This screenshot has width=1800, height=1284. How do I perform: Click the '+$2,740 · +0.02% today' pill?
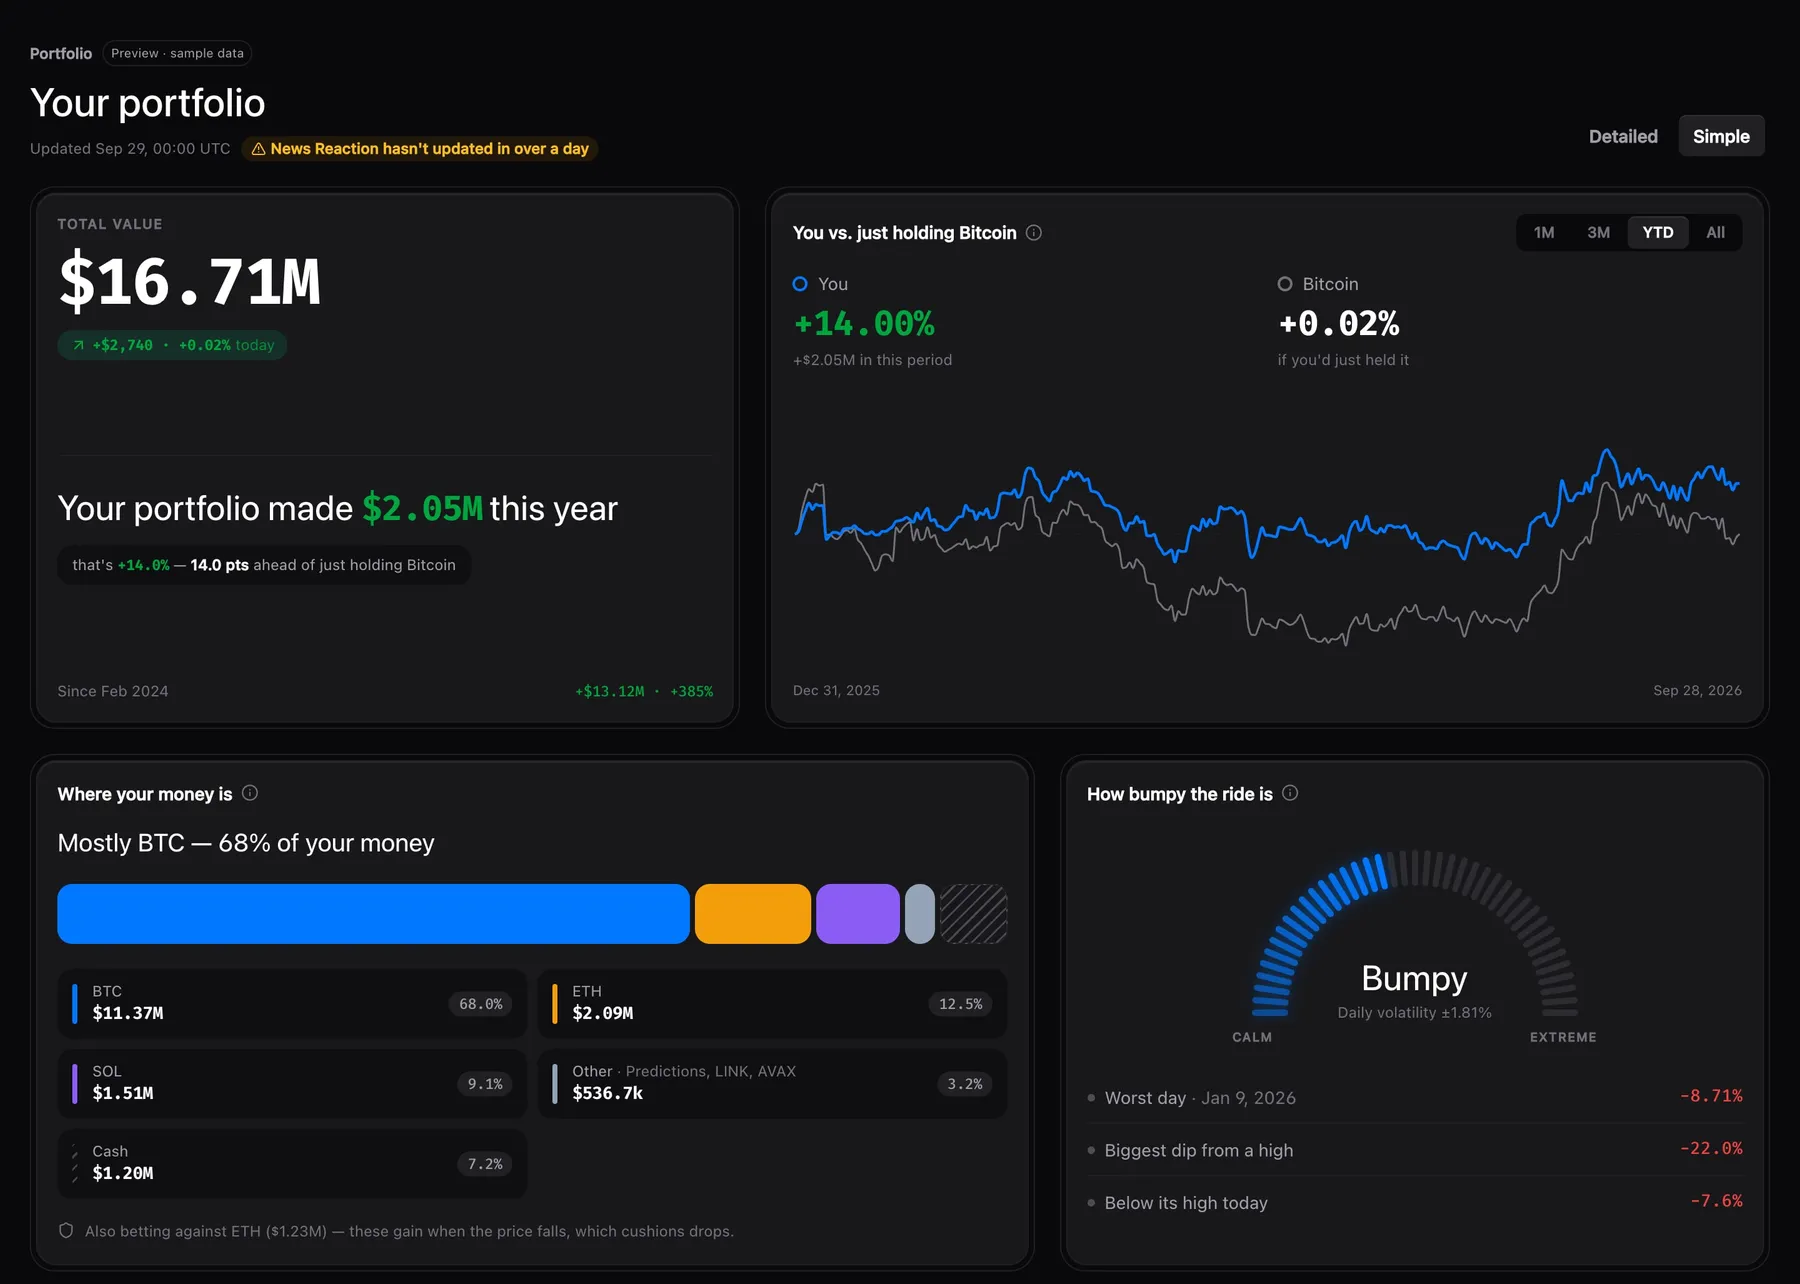point(172,345)
